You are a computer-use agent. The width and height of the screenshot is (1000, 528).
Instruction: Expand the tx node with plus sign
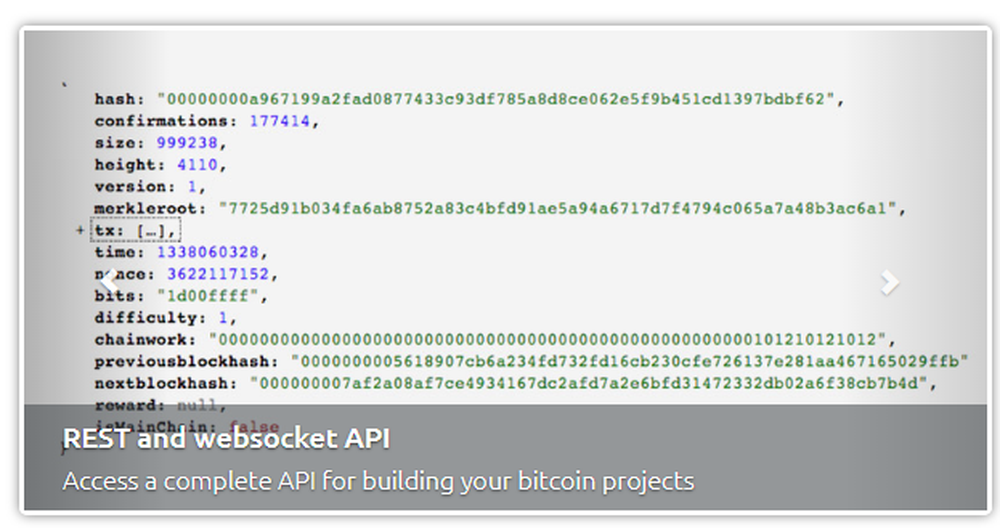(78, 231)
